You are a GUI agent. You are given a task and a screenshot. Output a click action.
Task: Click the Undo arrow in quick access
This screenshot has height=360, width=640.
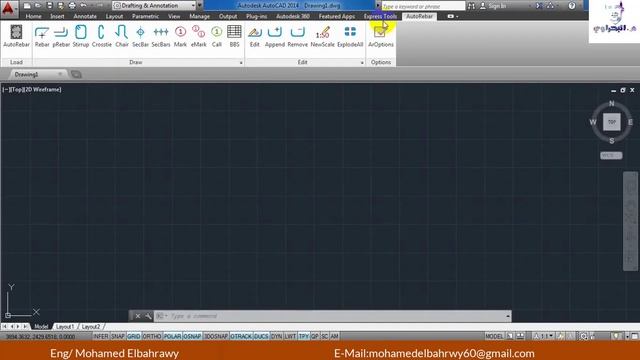84,6
